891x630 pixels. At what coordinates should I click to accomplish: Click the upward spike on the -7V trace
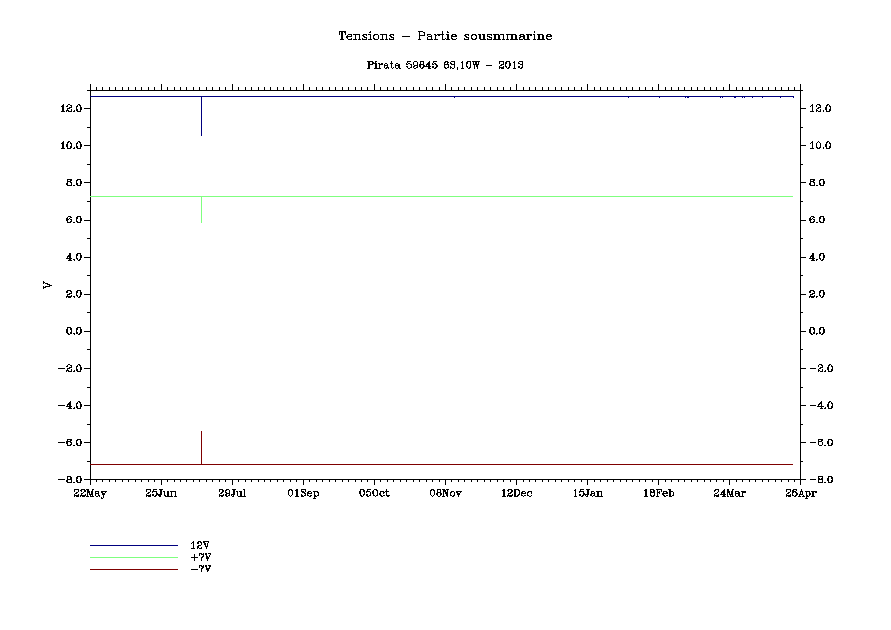202,446
